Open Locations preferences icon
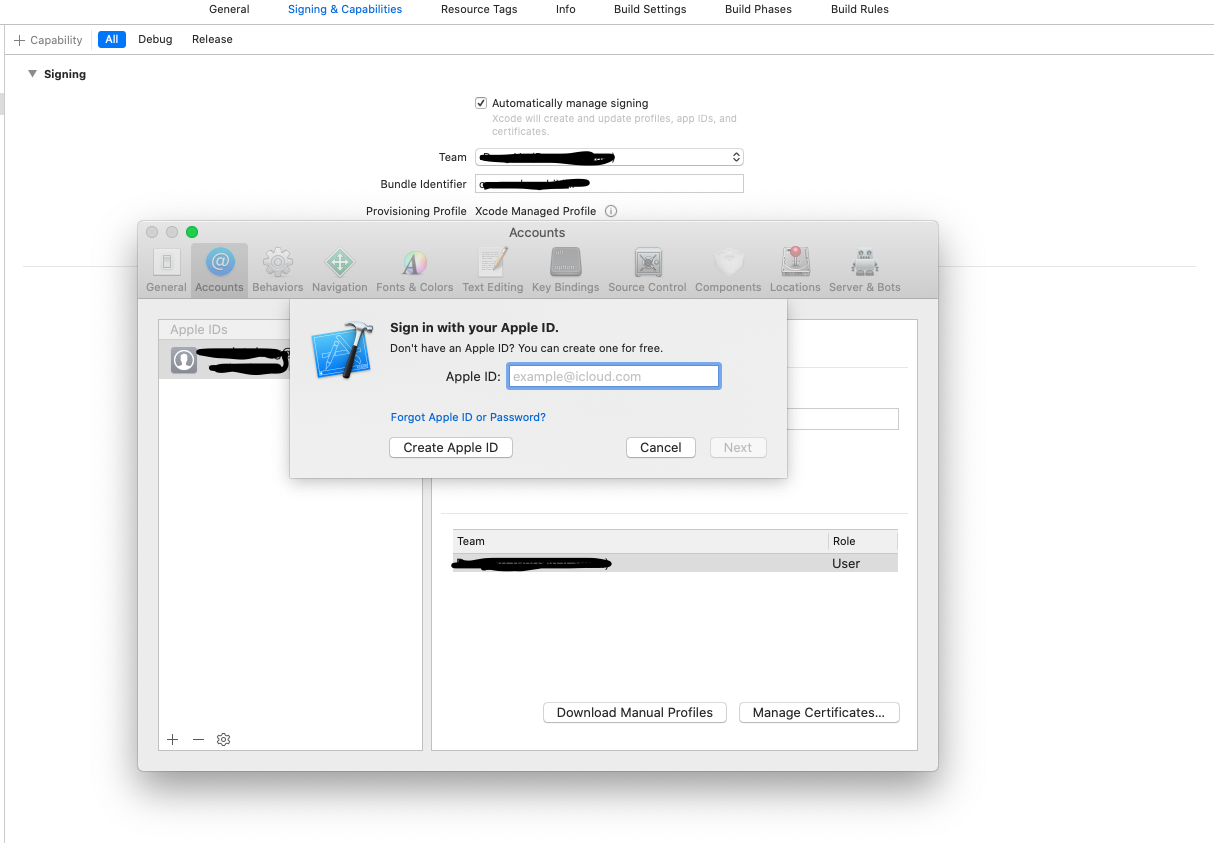Screen dimensions: 1214x843 (x=795, y=262)
